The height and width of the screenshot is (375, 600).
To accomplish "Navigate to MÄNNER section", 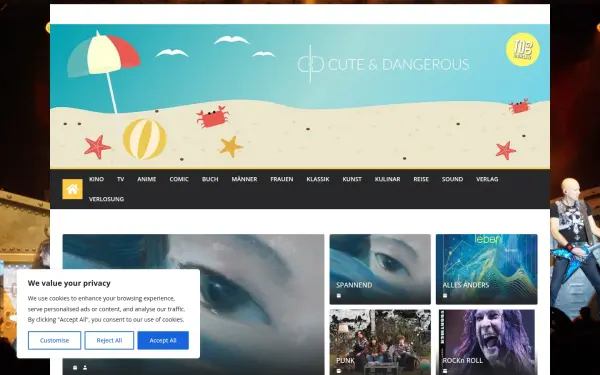I will [244, 179].
